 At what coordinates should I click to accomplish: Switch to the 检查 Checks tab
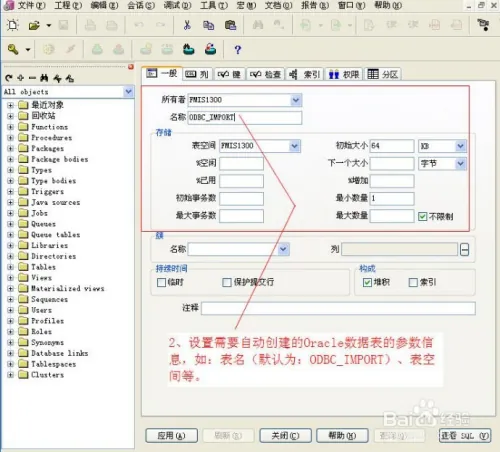(265, 74)
